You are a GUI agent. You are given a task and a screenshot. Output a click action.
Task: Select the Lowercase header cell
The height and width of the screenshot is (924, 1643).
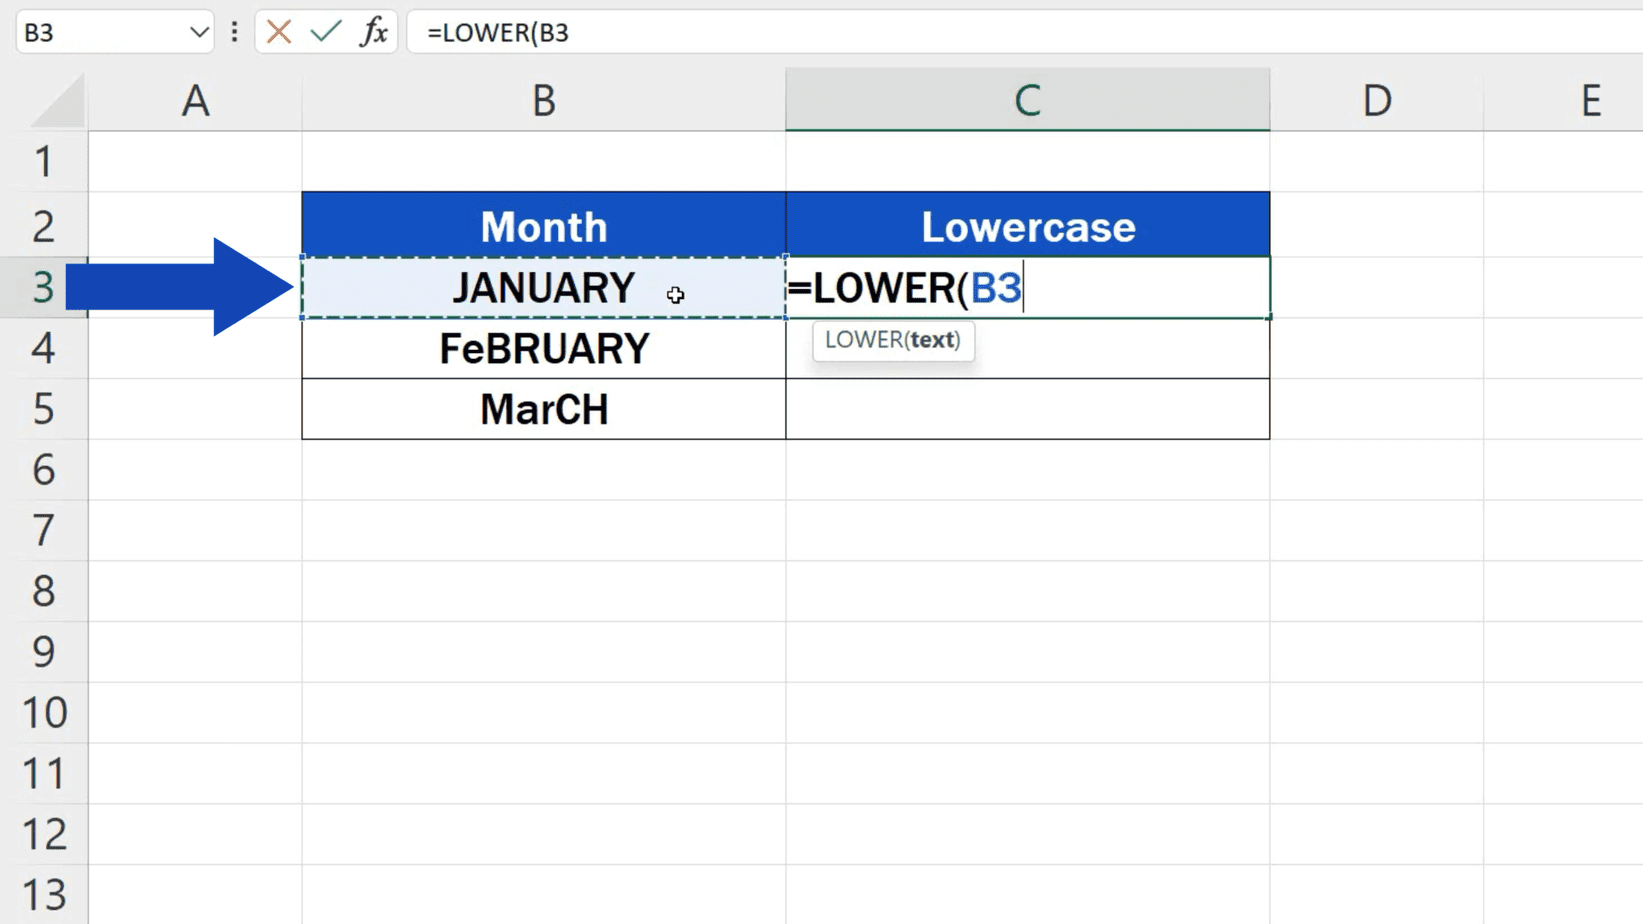click(x=1028, y=225)
